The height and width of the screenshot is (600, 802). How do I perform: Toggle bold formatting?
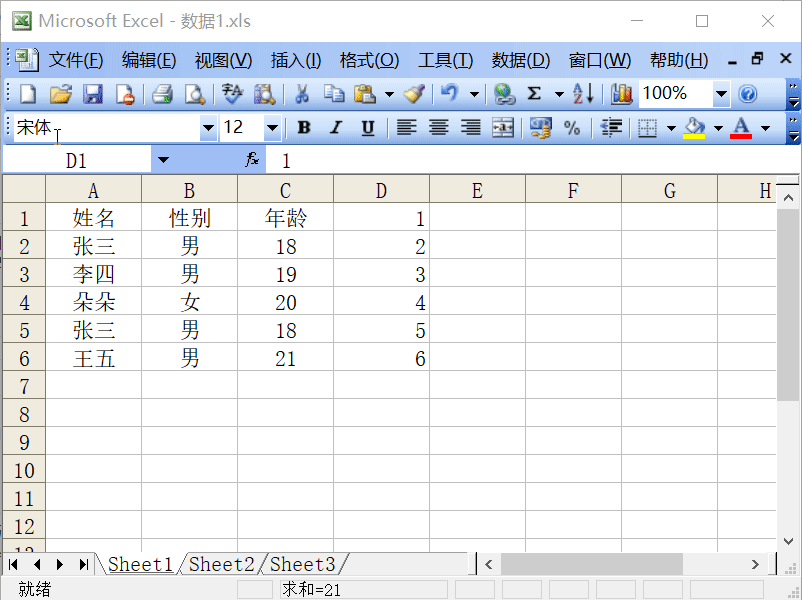pos(303,128)
